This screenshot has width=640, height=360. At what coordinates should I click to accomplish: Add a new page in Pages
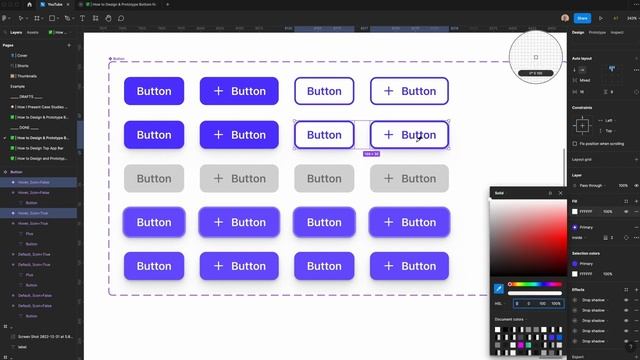click(x=69, y=45)
